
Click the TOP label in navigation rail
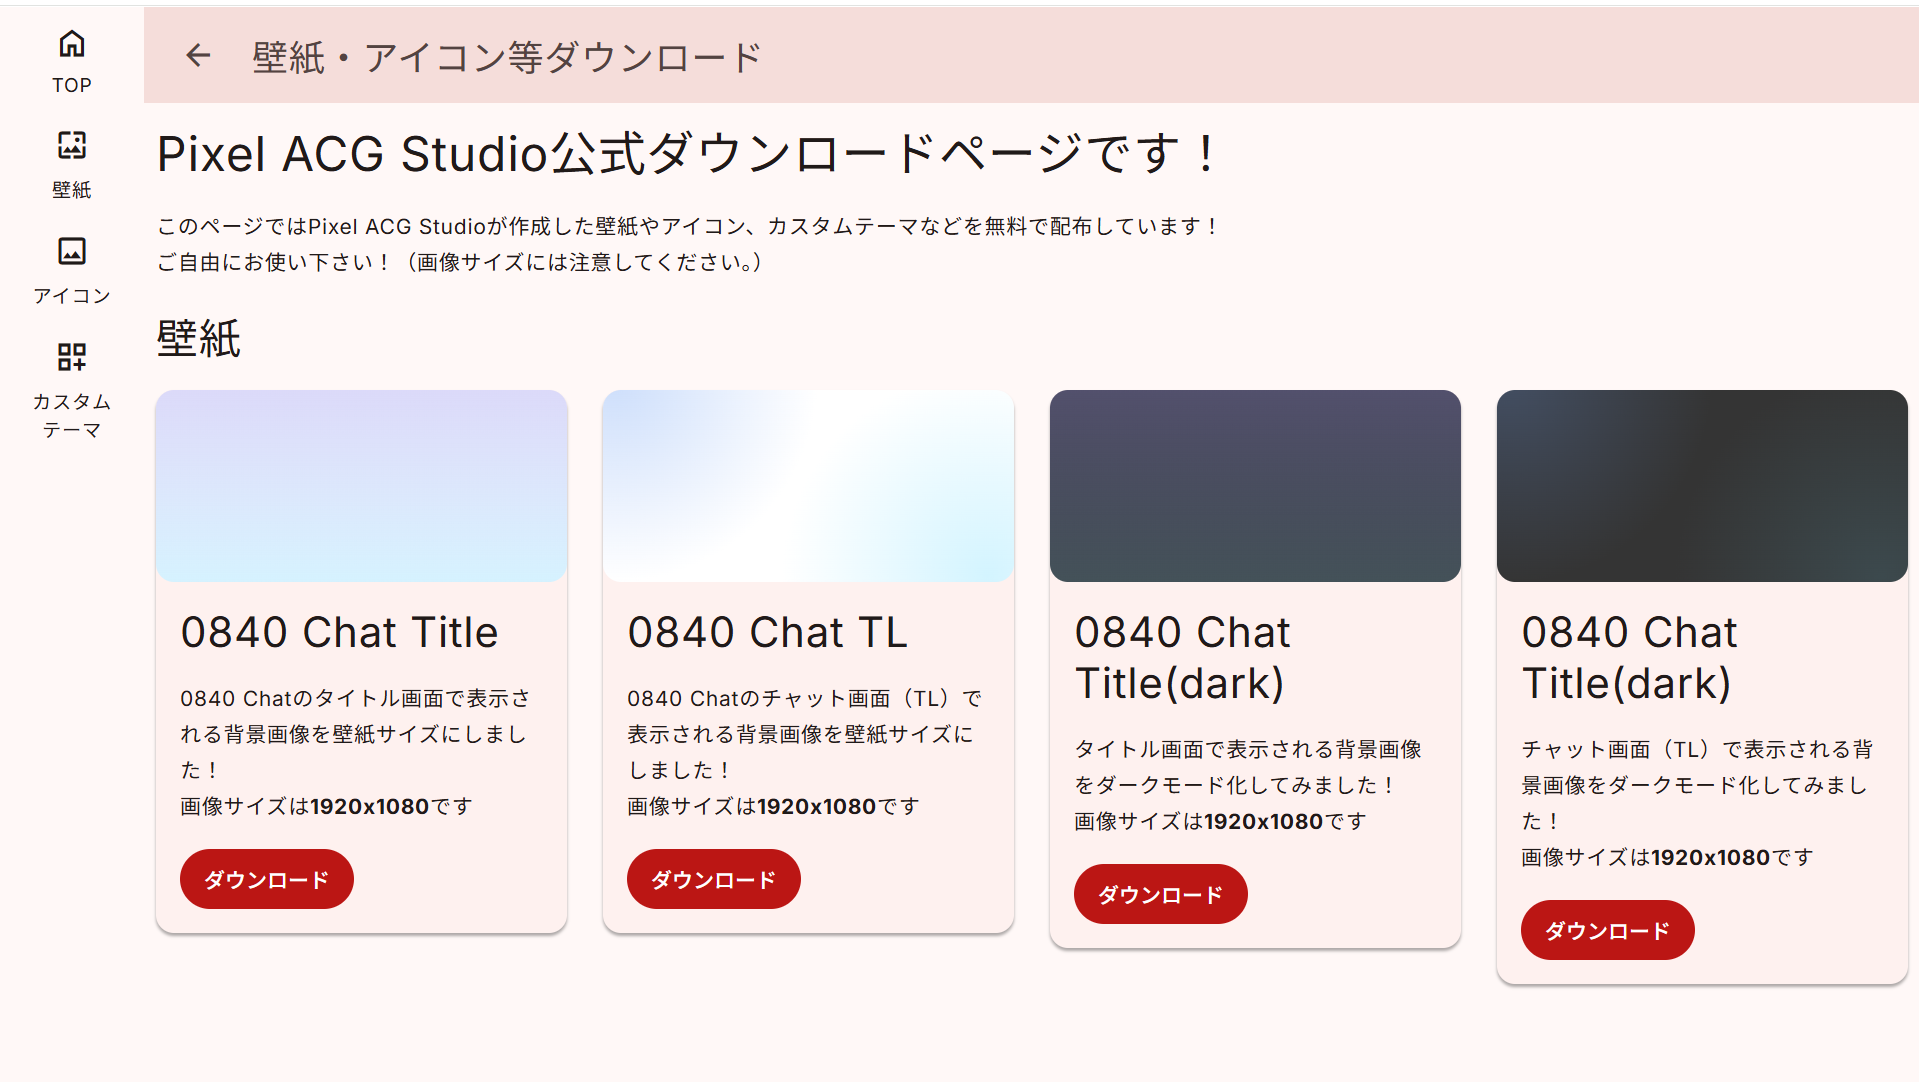pyautogui.click(x=72, y=86)
